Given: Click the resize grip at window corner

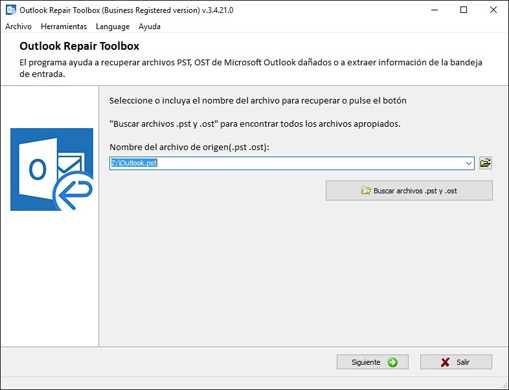Looking at the screenshot, I should (504, 385).
